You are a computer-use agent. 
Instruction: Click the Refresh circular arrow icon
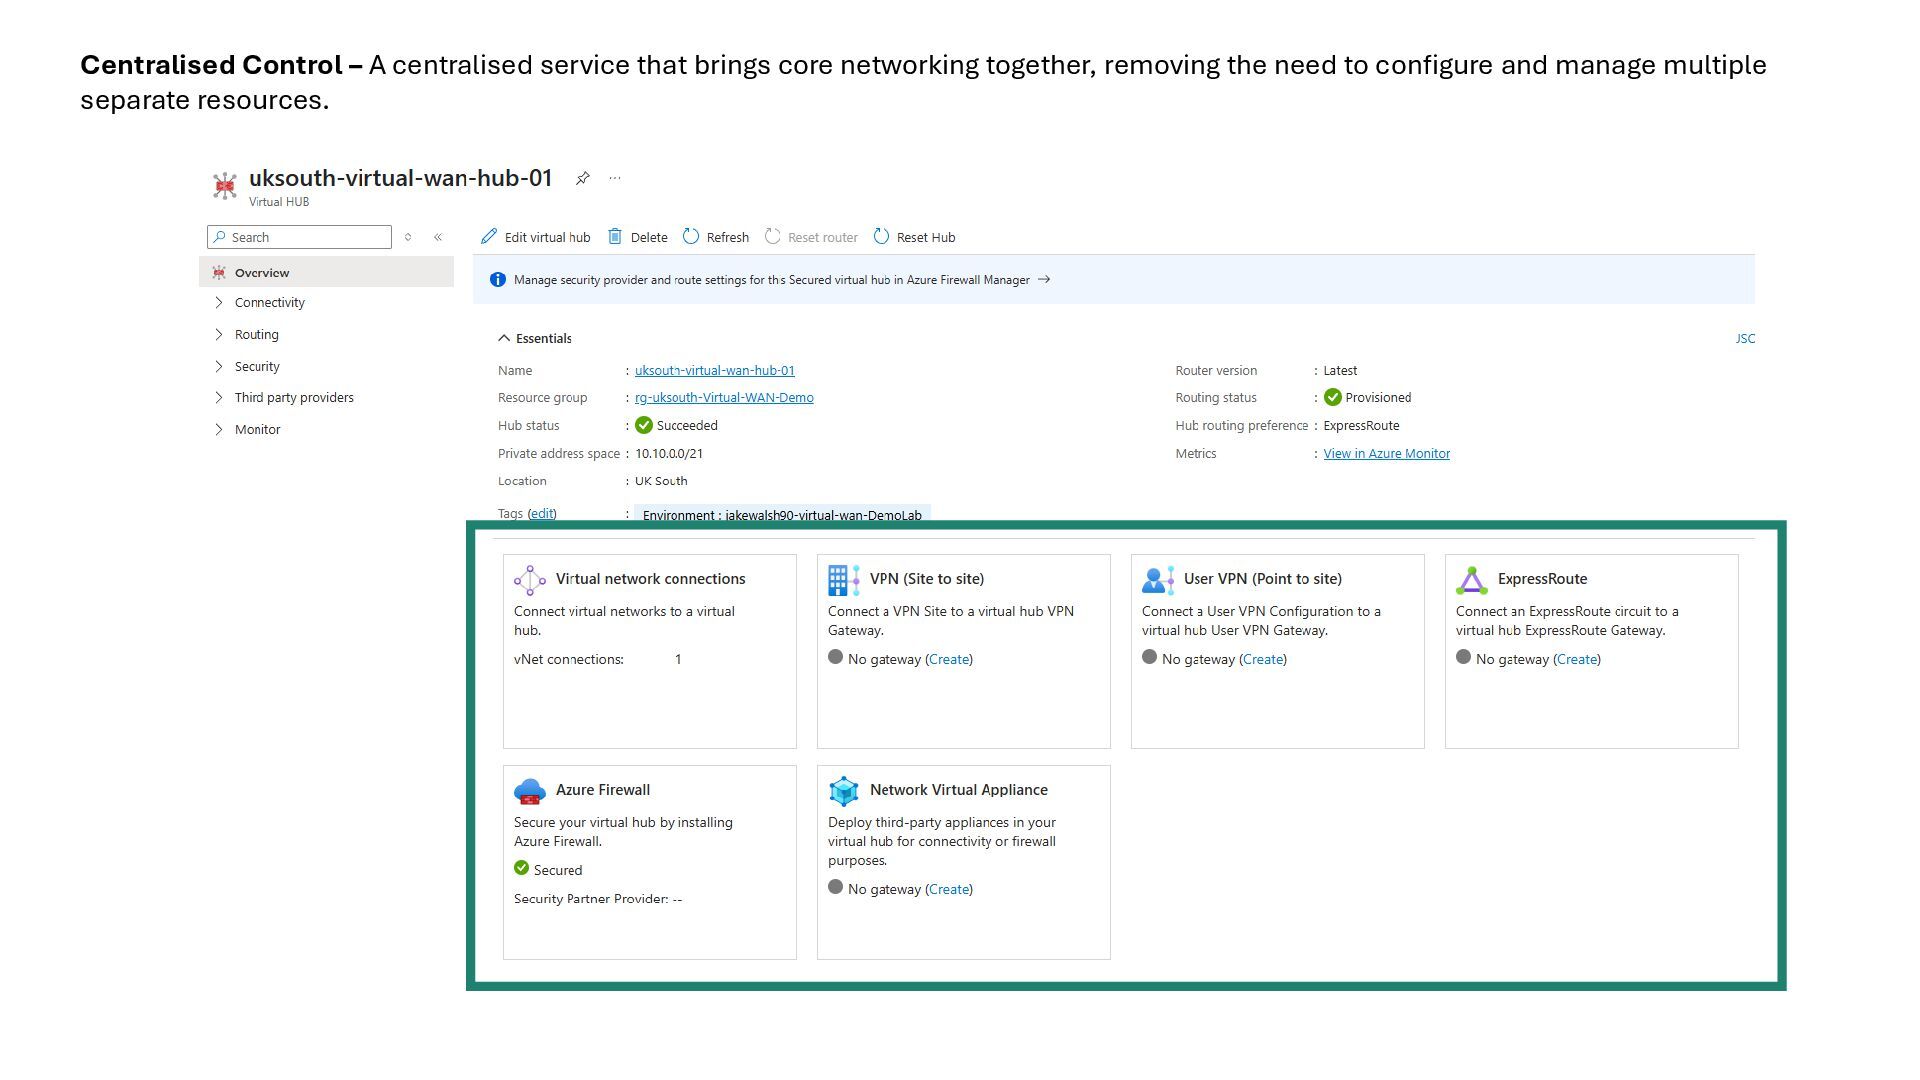pos(691,237)
